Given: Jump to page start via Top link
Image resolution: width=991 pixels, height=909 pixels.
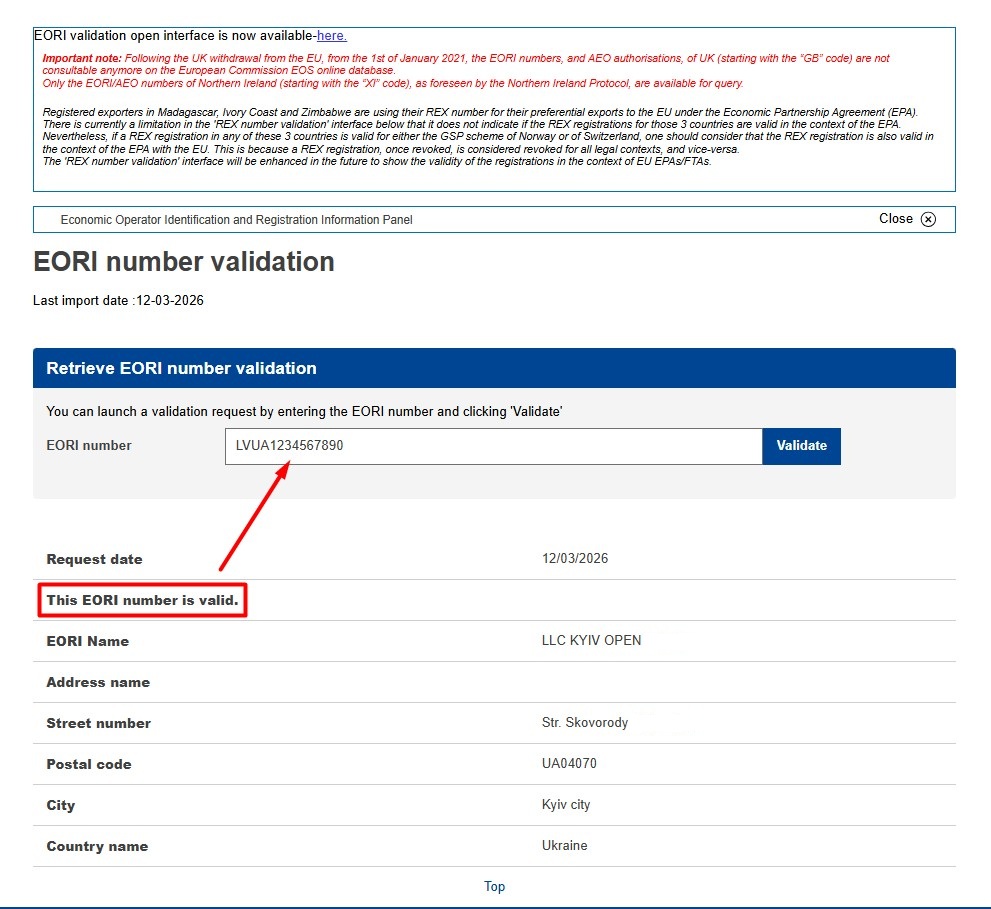Looking at the screenshot, I should coord(494,886).
